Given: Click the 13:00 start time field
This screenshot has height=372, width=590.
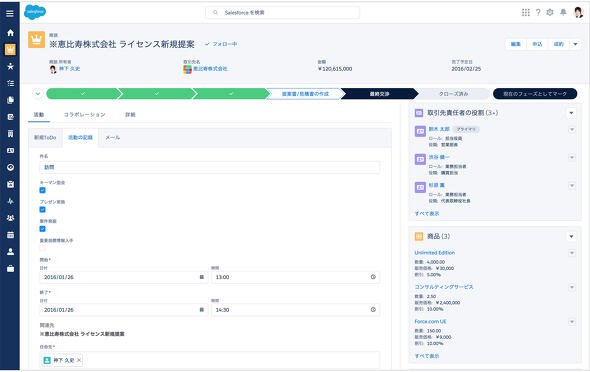Looking at the screenshot, I should 295,277.
